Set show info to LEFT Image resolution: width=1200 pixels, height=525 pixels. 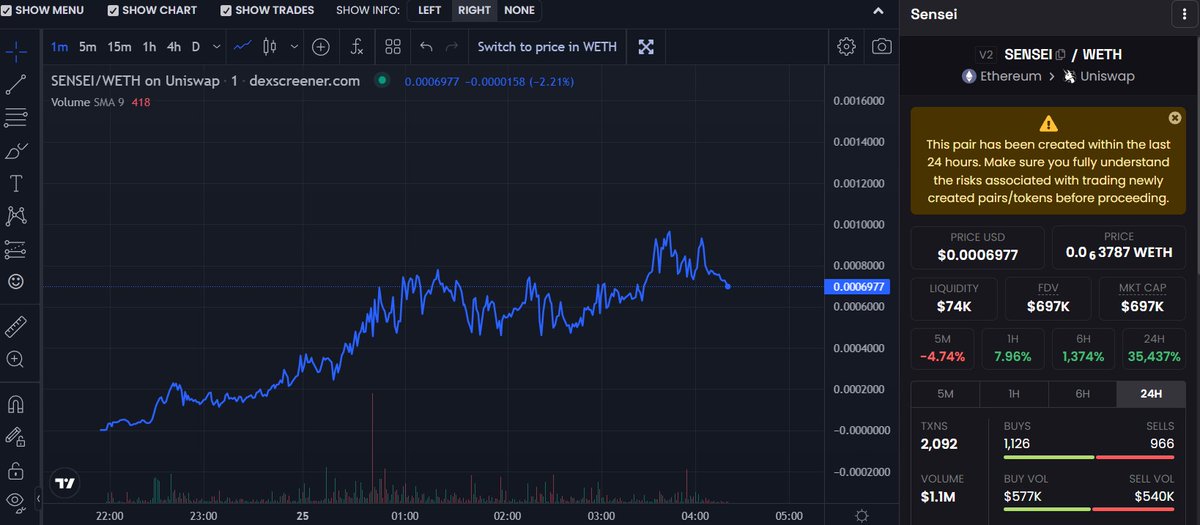pos(429,10)
